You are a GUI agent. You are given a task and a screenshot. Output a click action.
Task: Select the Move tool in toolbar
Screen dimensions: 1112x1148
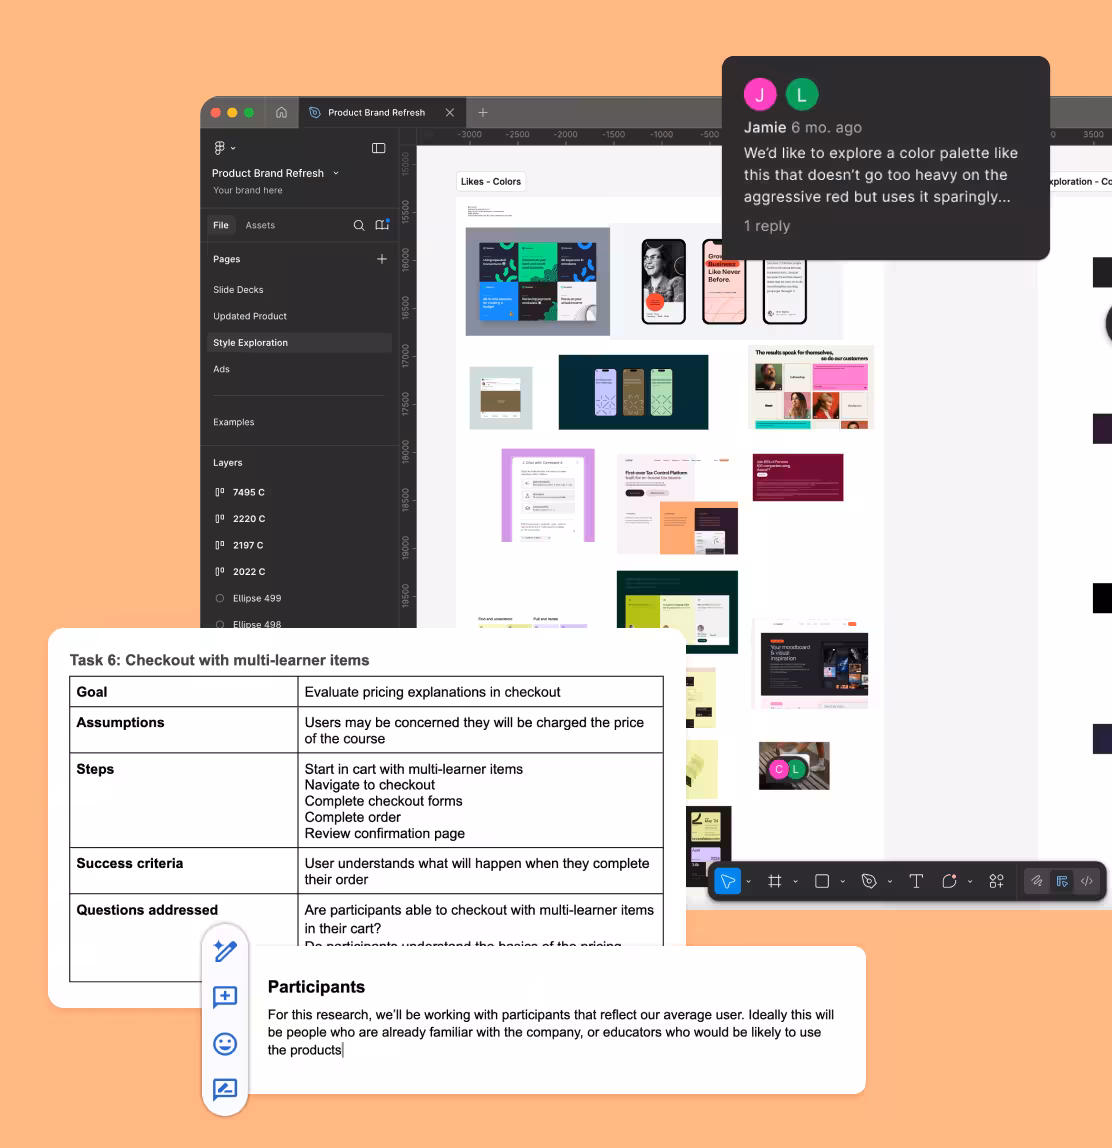(x=728, y=882)
